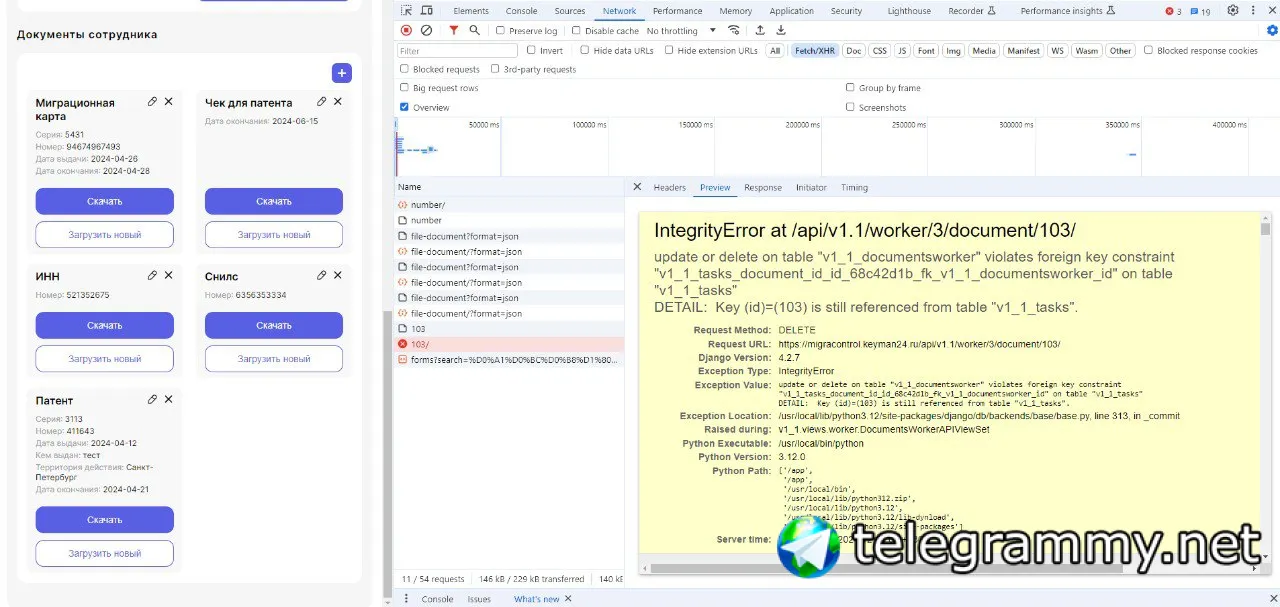Screen dimensions: 1280x607
Task: Switch to the Headers tab
Action: (670, 187)
